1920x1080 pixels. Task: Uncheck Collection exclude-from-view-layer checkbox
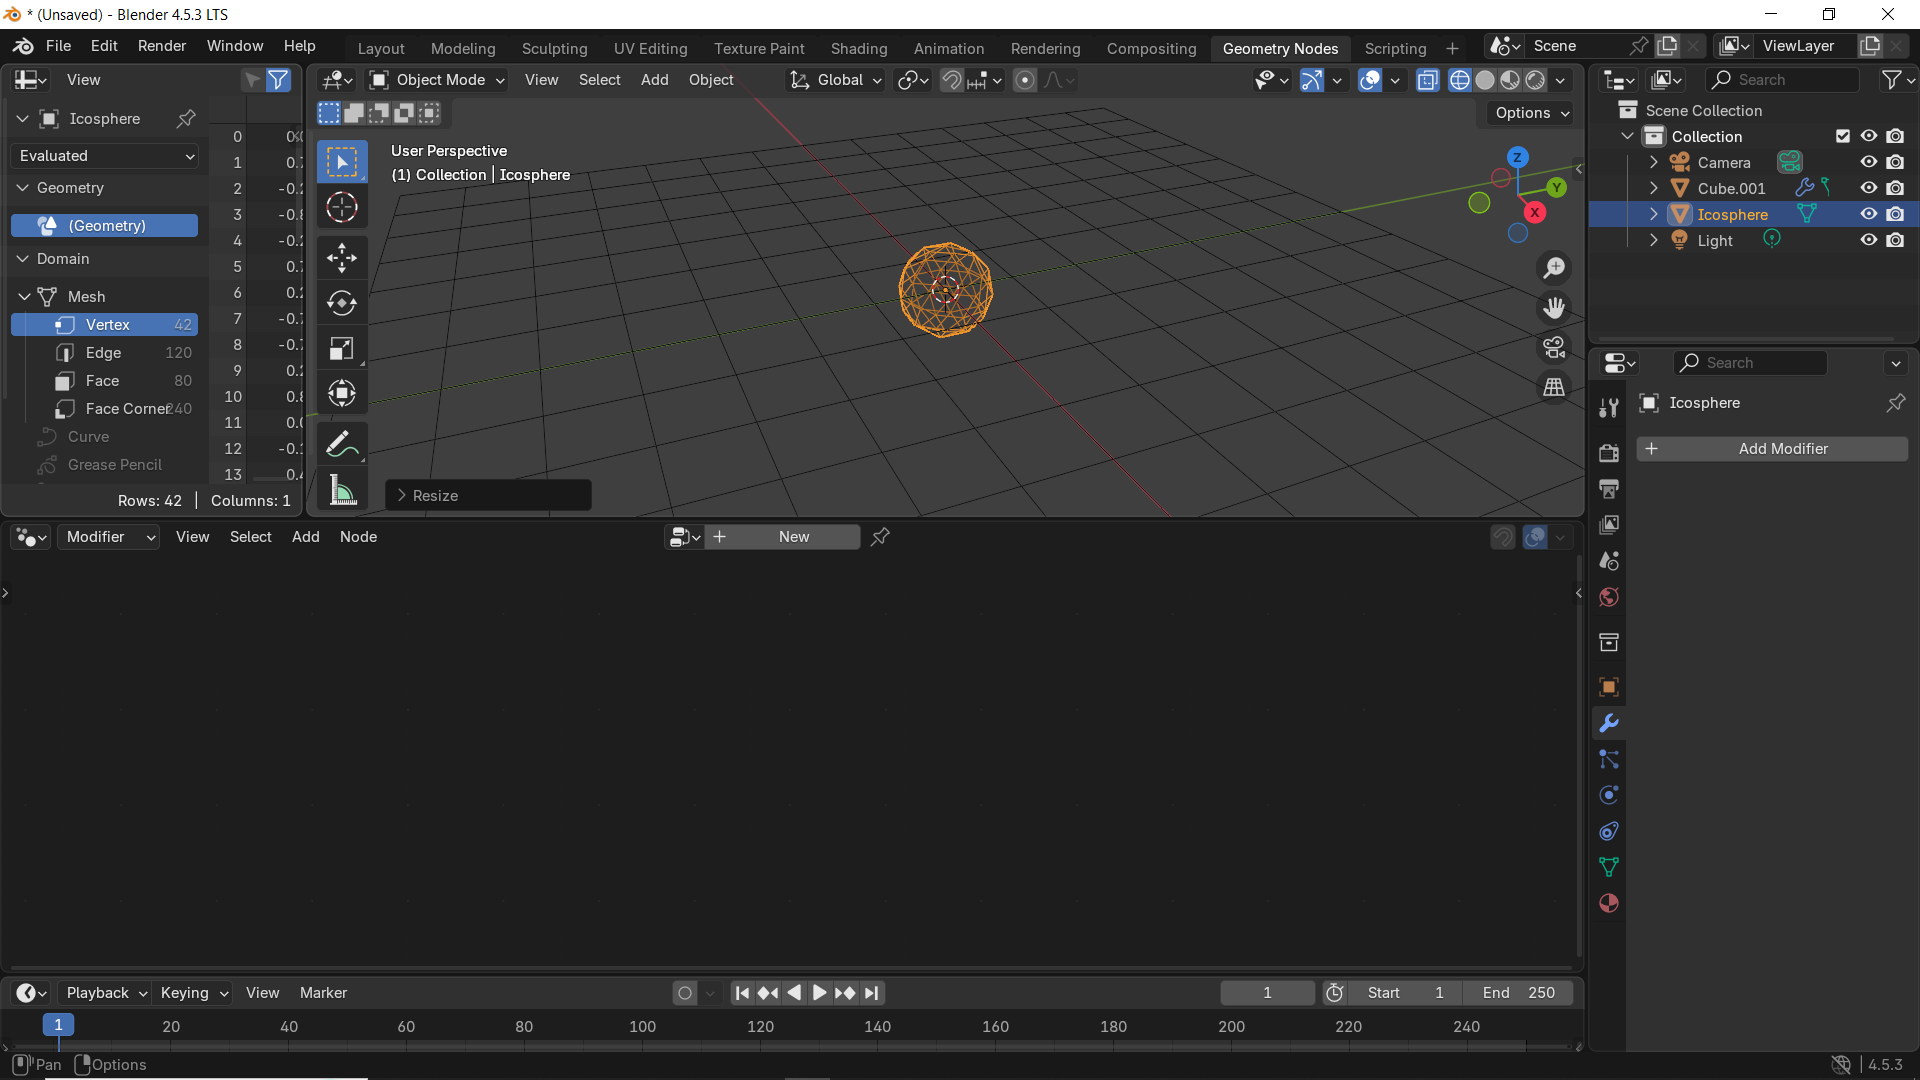(1842, 136)
